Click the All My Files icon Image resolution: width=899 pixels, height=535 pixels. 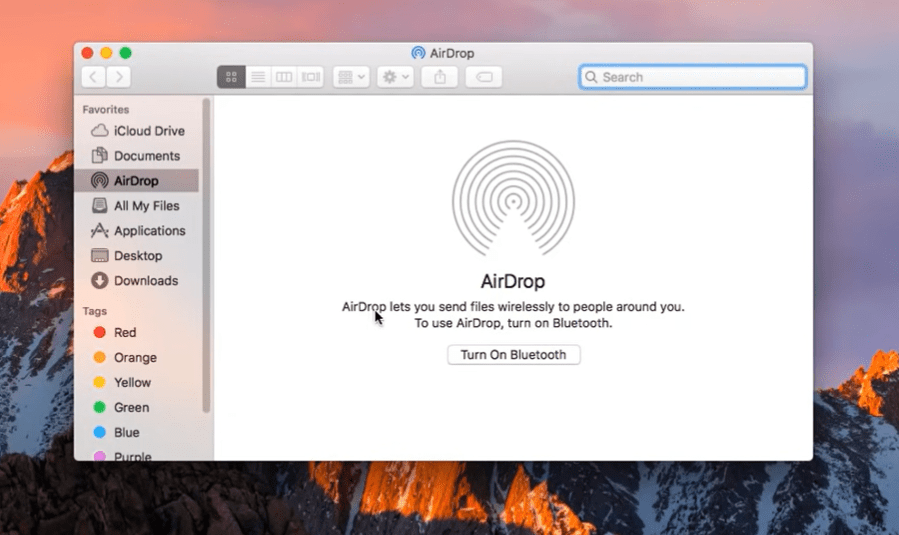tap(100, 205)
